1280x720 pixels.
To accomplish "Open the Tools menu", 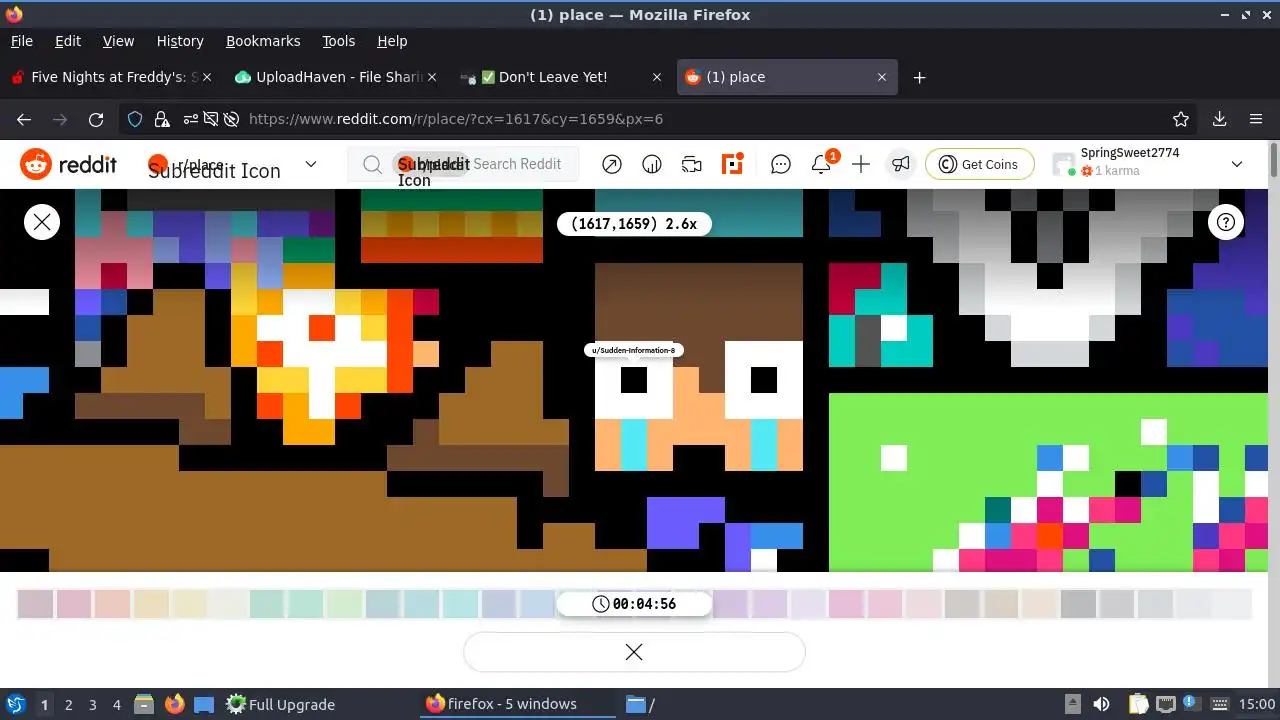I will click(x=338, y=41).
